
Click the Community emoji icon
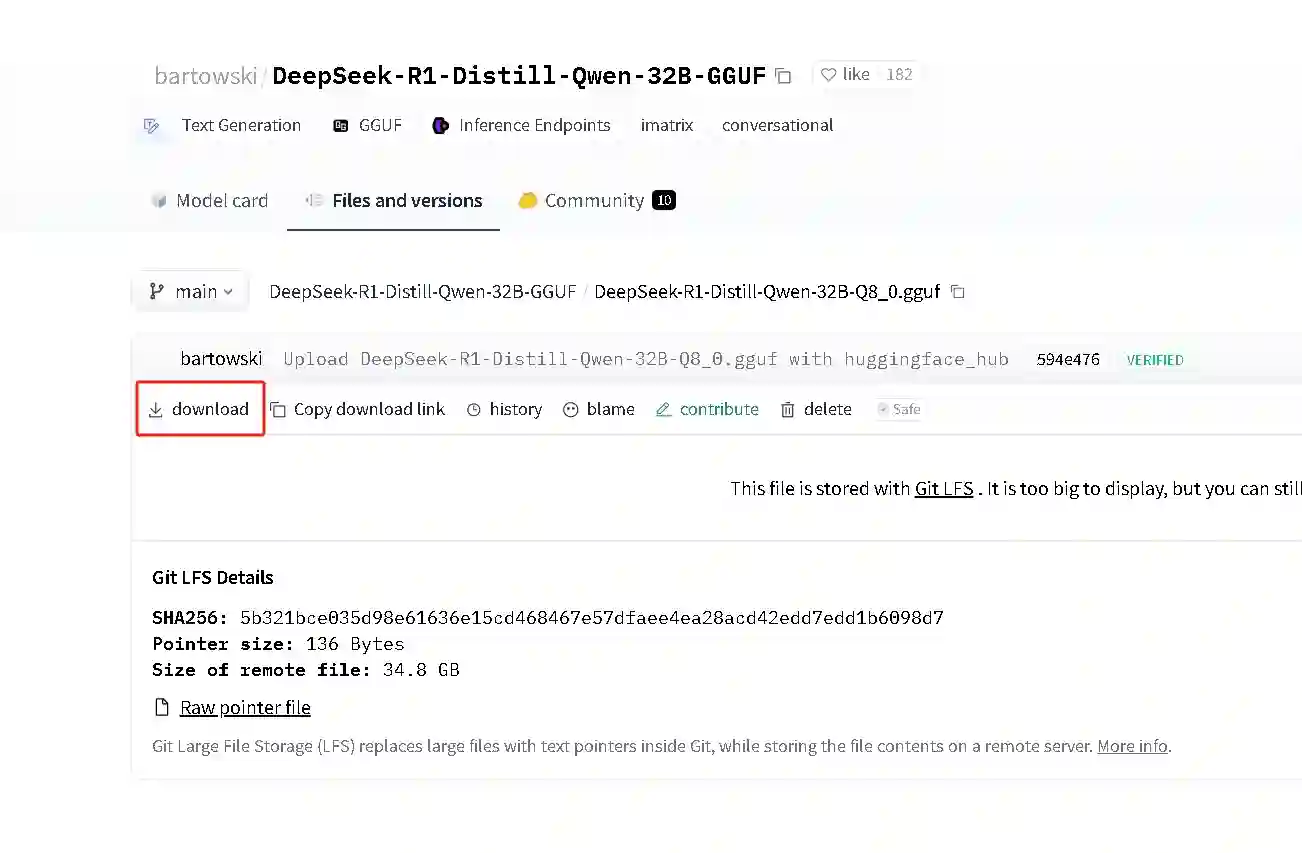(527, 200)
